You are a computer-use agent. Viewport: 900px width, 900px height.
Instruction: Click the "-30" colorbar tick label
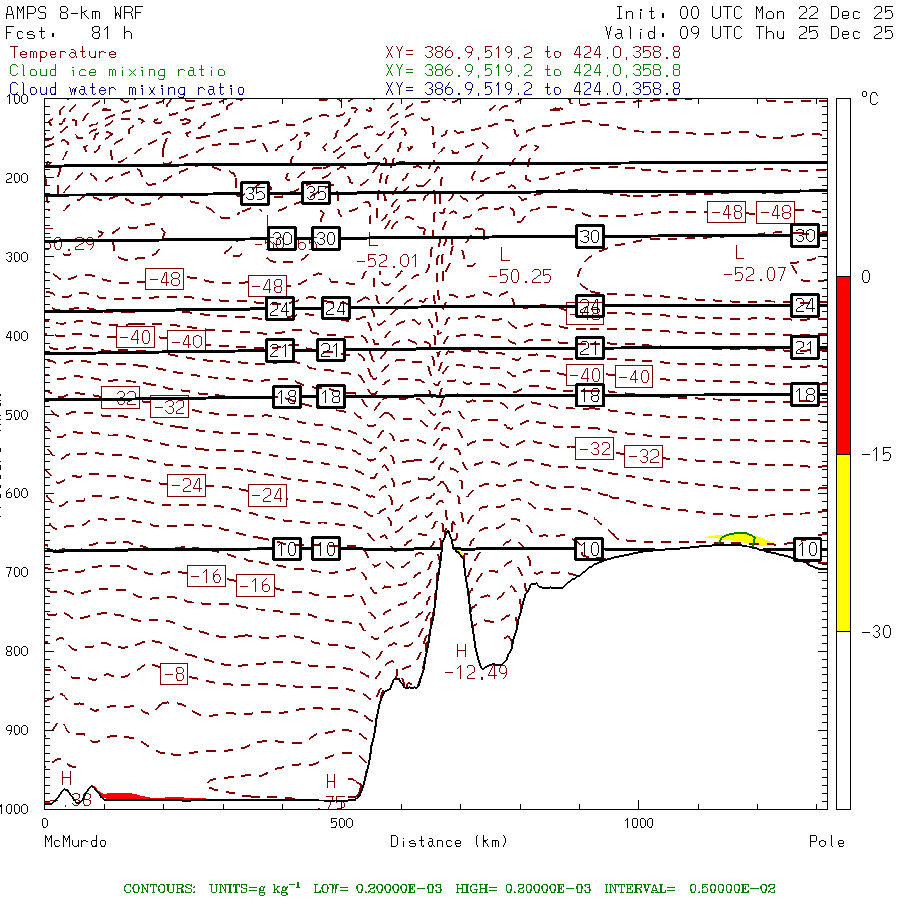point(876,632)
